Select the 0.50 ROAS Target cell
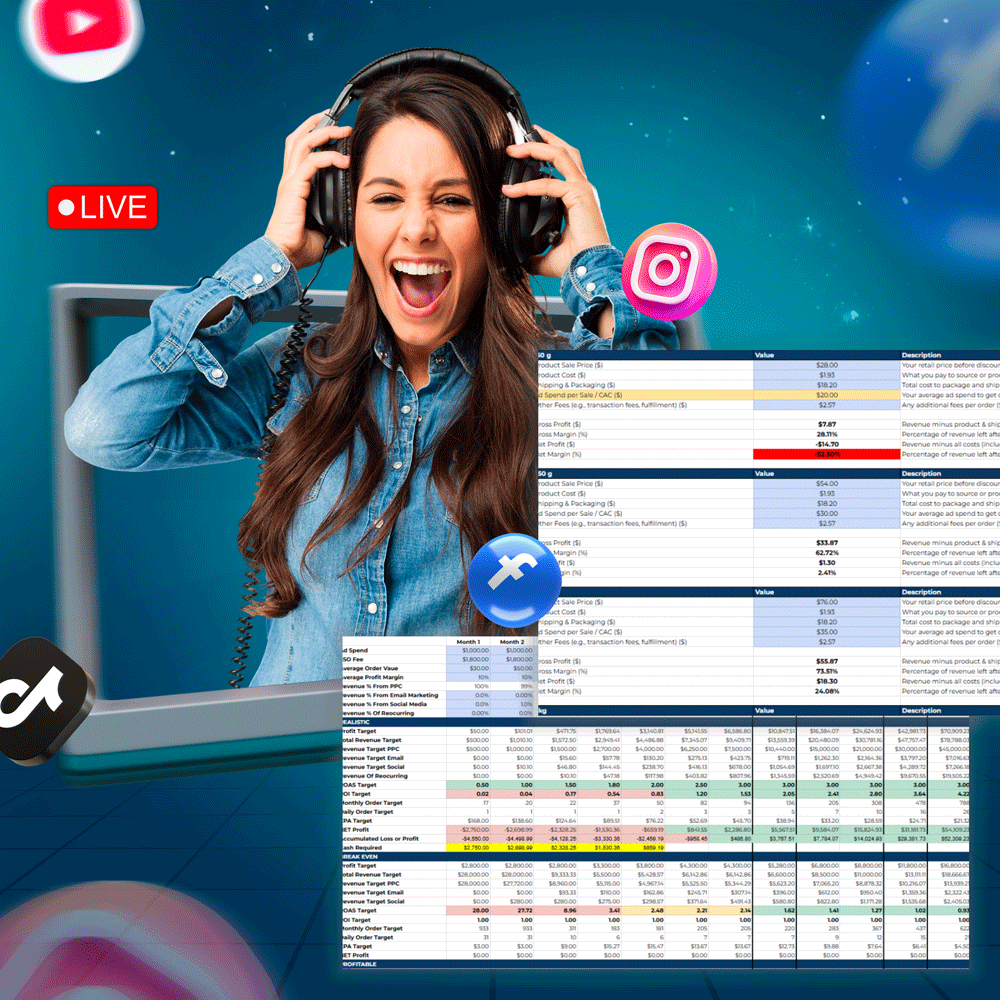Screen dimensions: 1000x1000 point(468,785)
